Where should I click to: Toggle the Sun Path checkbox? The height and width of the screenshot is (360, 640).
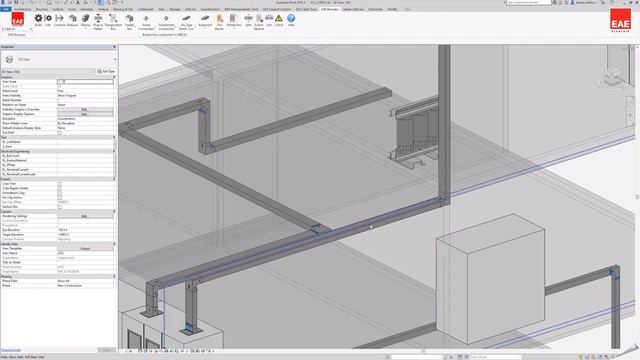60,133
